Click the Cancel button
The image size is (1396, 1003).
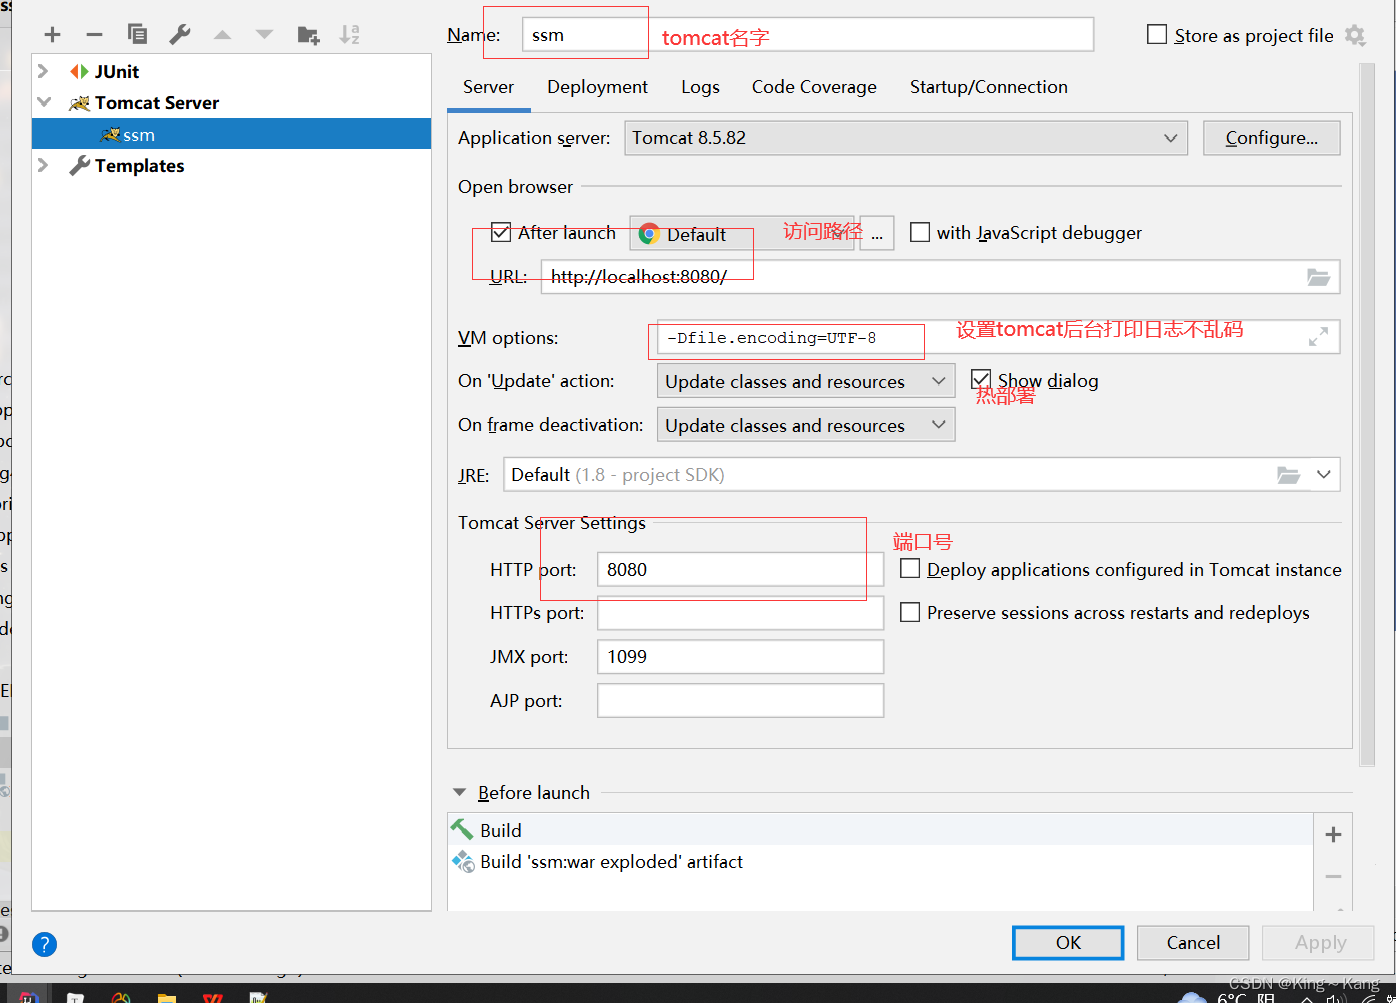pos(1193,942)
